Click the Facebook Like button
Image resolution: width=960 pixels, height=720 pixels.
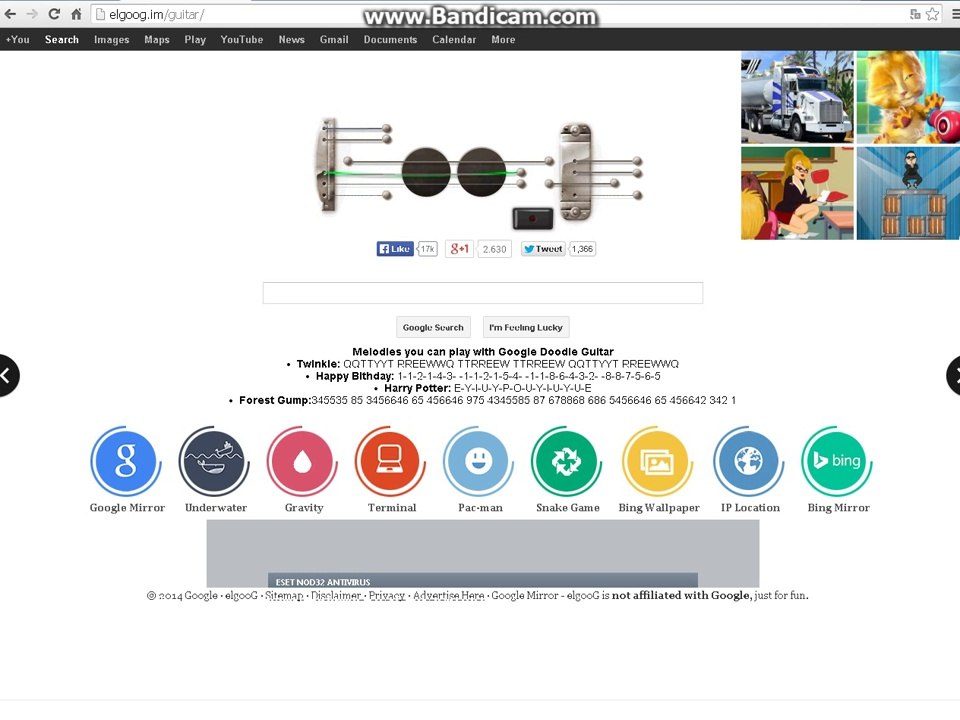tap(395, 249)
